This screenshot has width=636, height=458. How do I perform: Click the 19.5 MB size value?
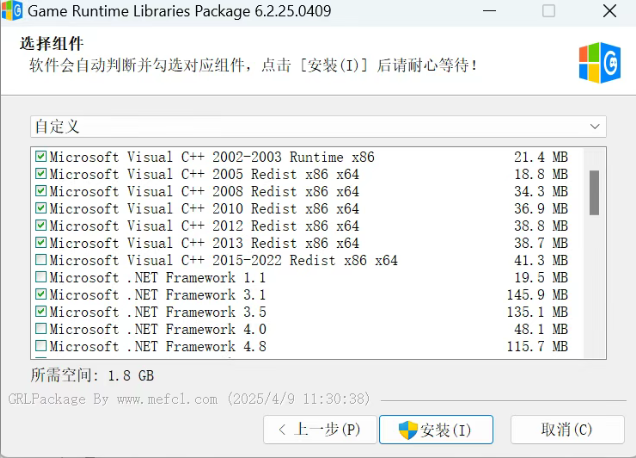[541, 277]
